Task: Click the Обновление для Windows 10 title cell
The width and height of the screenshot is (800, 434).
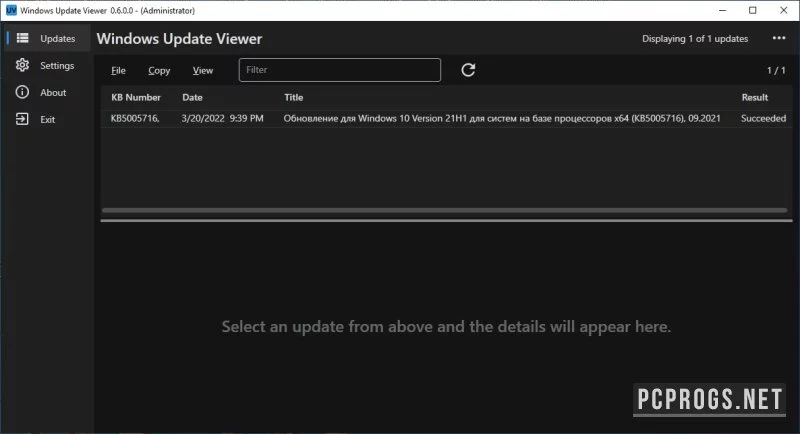Action: point(502,118)
